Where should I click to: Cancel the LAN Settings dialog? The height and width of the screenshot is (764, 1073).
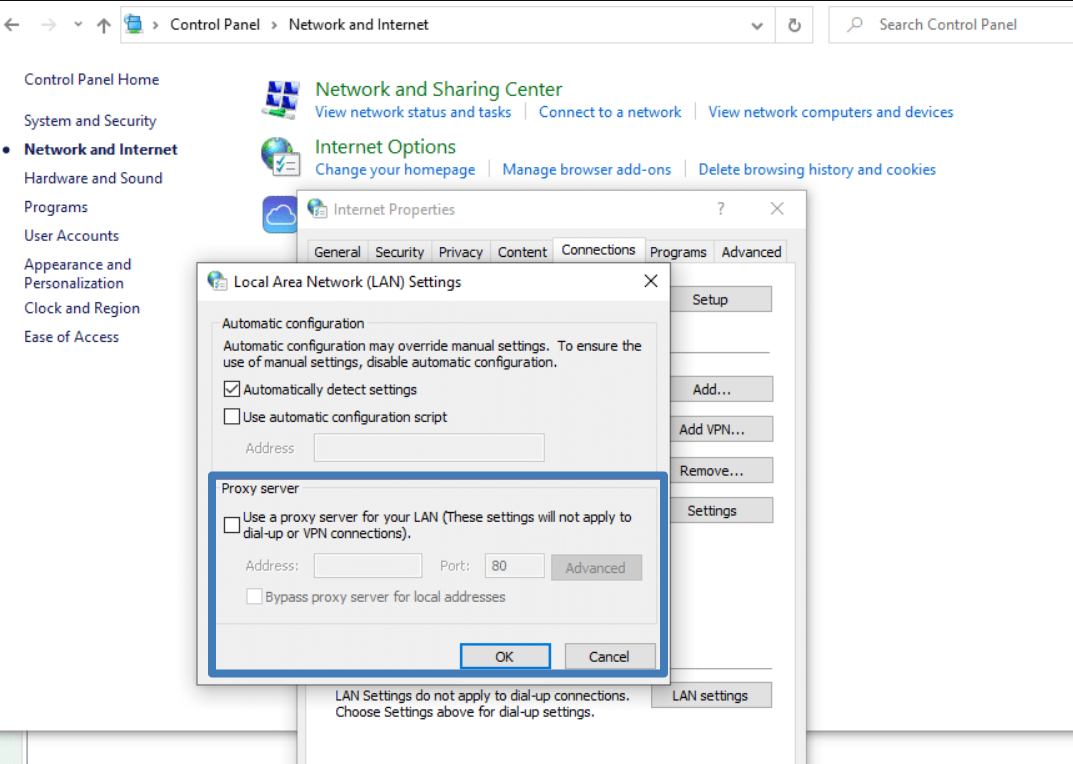coord(609,657)
